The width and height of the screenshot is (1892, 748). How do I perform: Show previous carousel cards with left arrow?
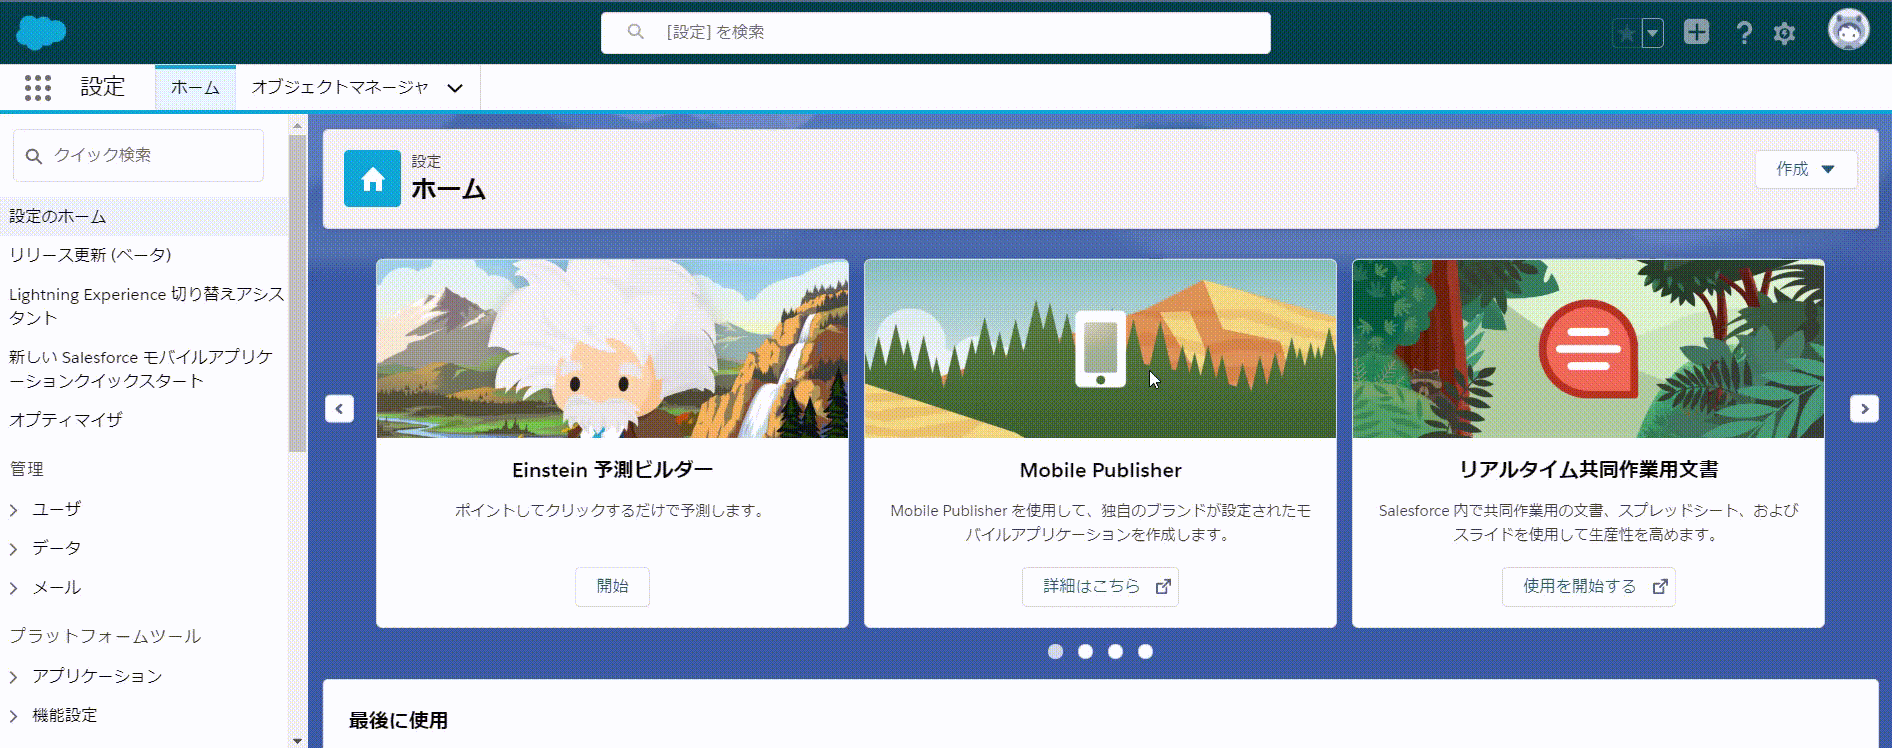point(339,409)
